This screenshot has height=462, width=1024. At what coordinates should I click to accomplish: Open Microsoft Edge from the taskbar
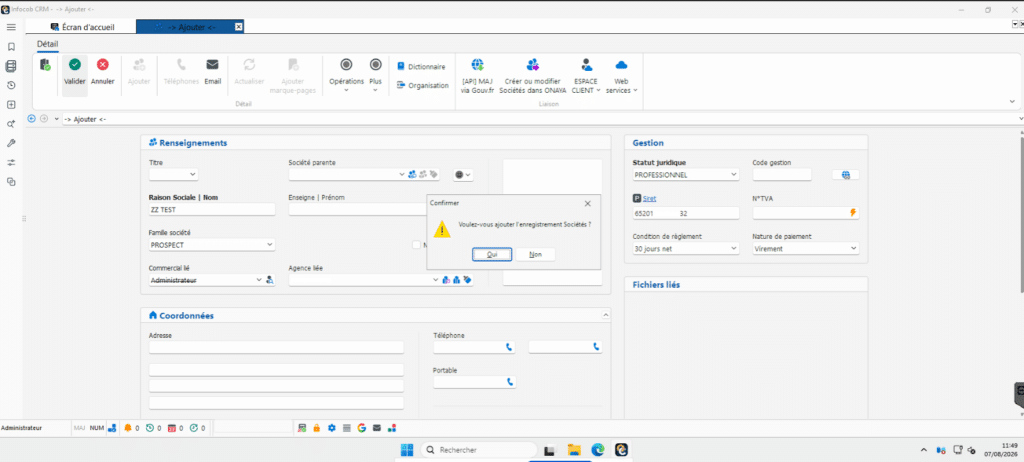(598, 450)
